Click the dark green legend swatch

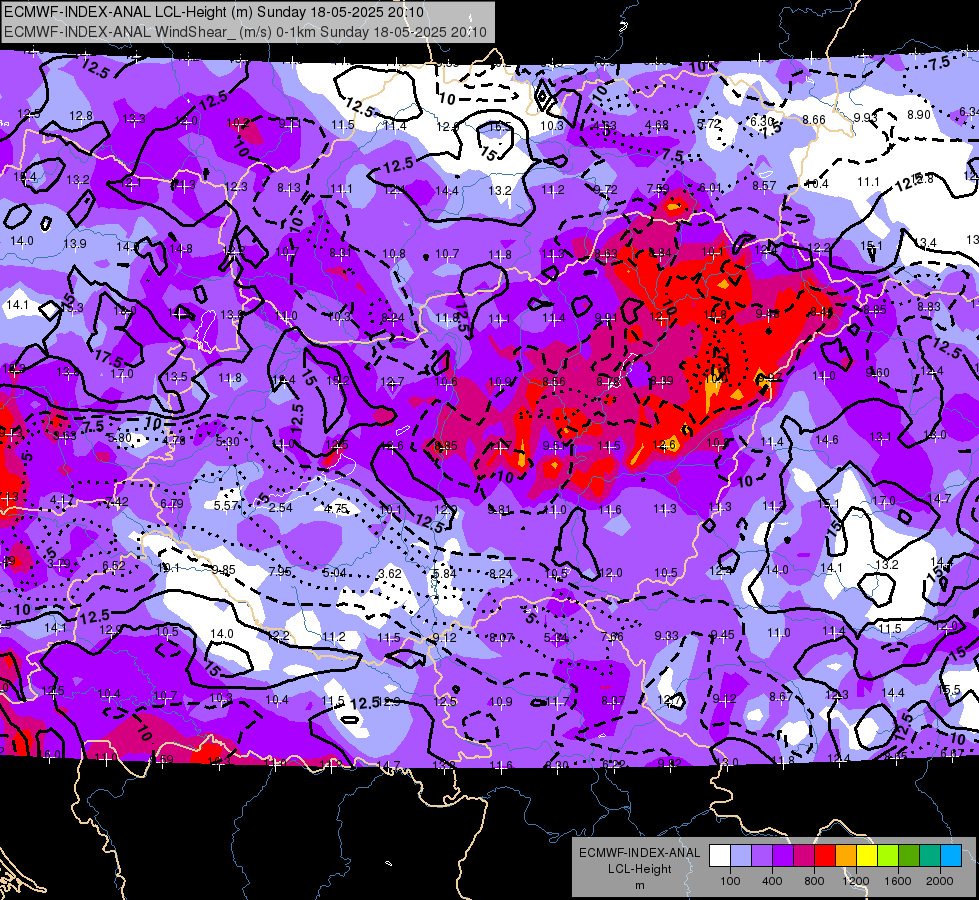pos(909,856)
